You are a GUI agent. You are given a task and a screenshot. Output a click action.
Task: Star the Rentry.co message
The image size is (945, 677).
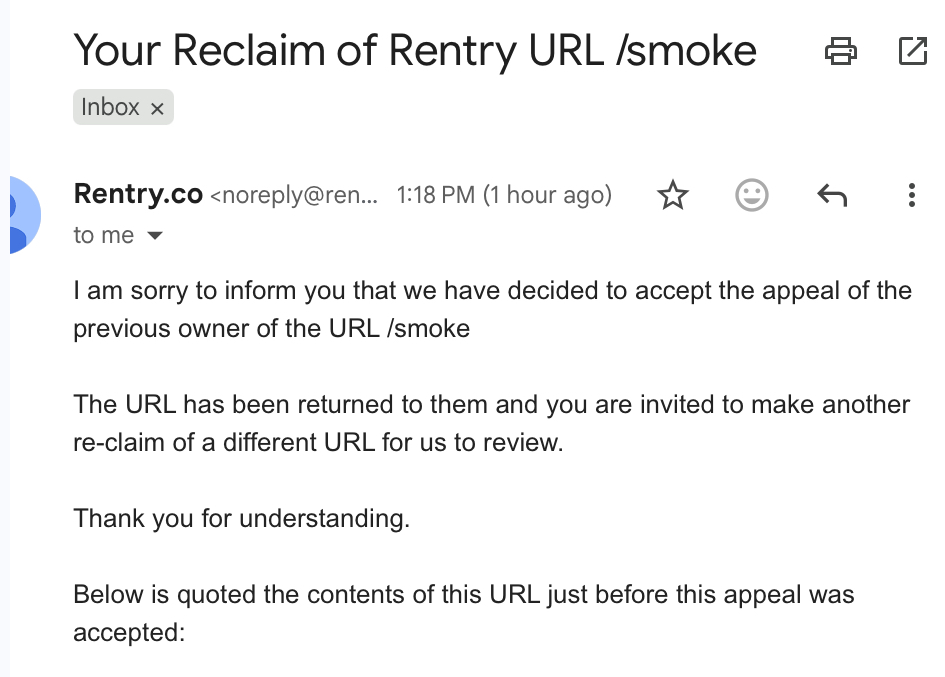(673, 195)
